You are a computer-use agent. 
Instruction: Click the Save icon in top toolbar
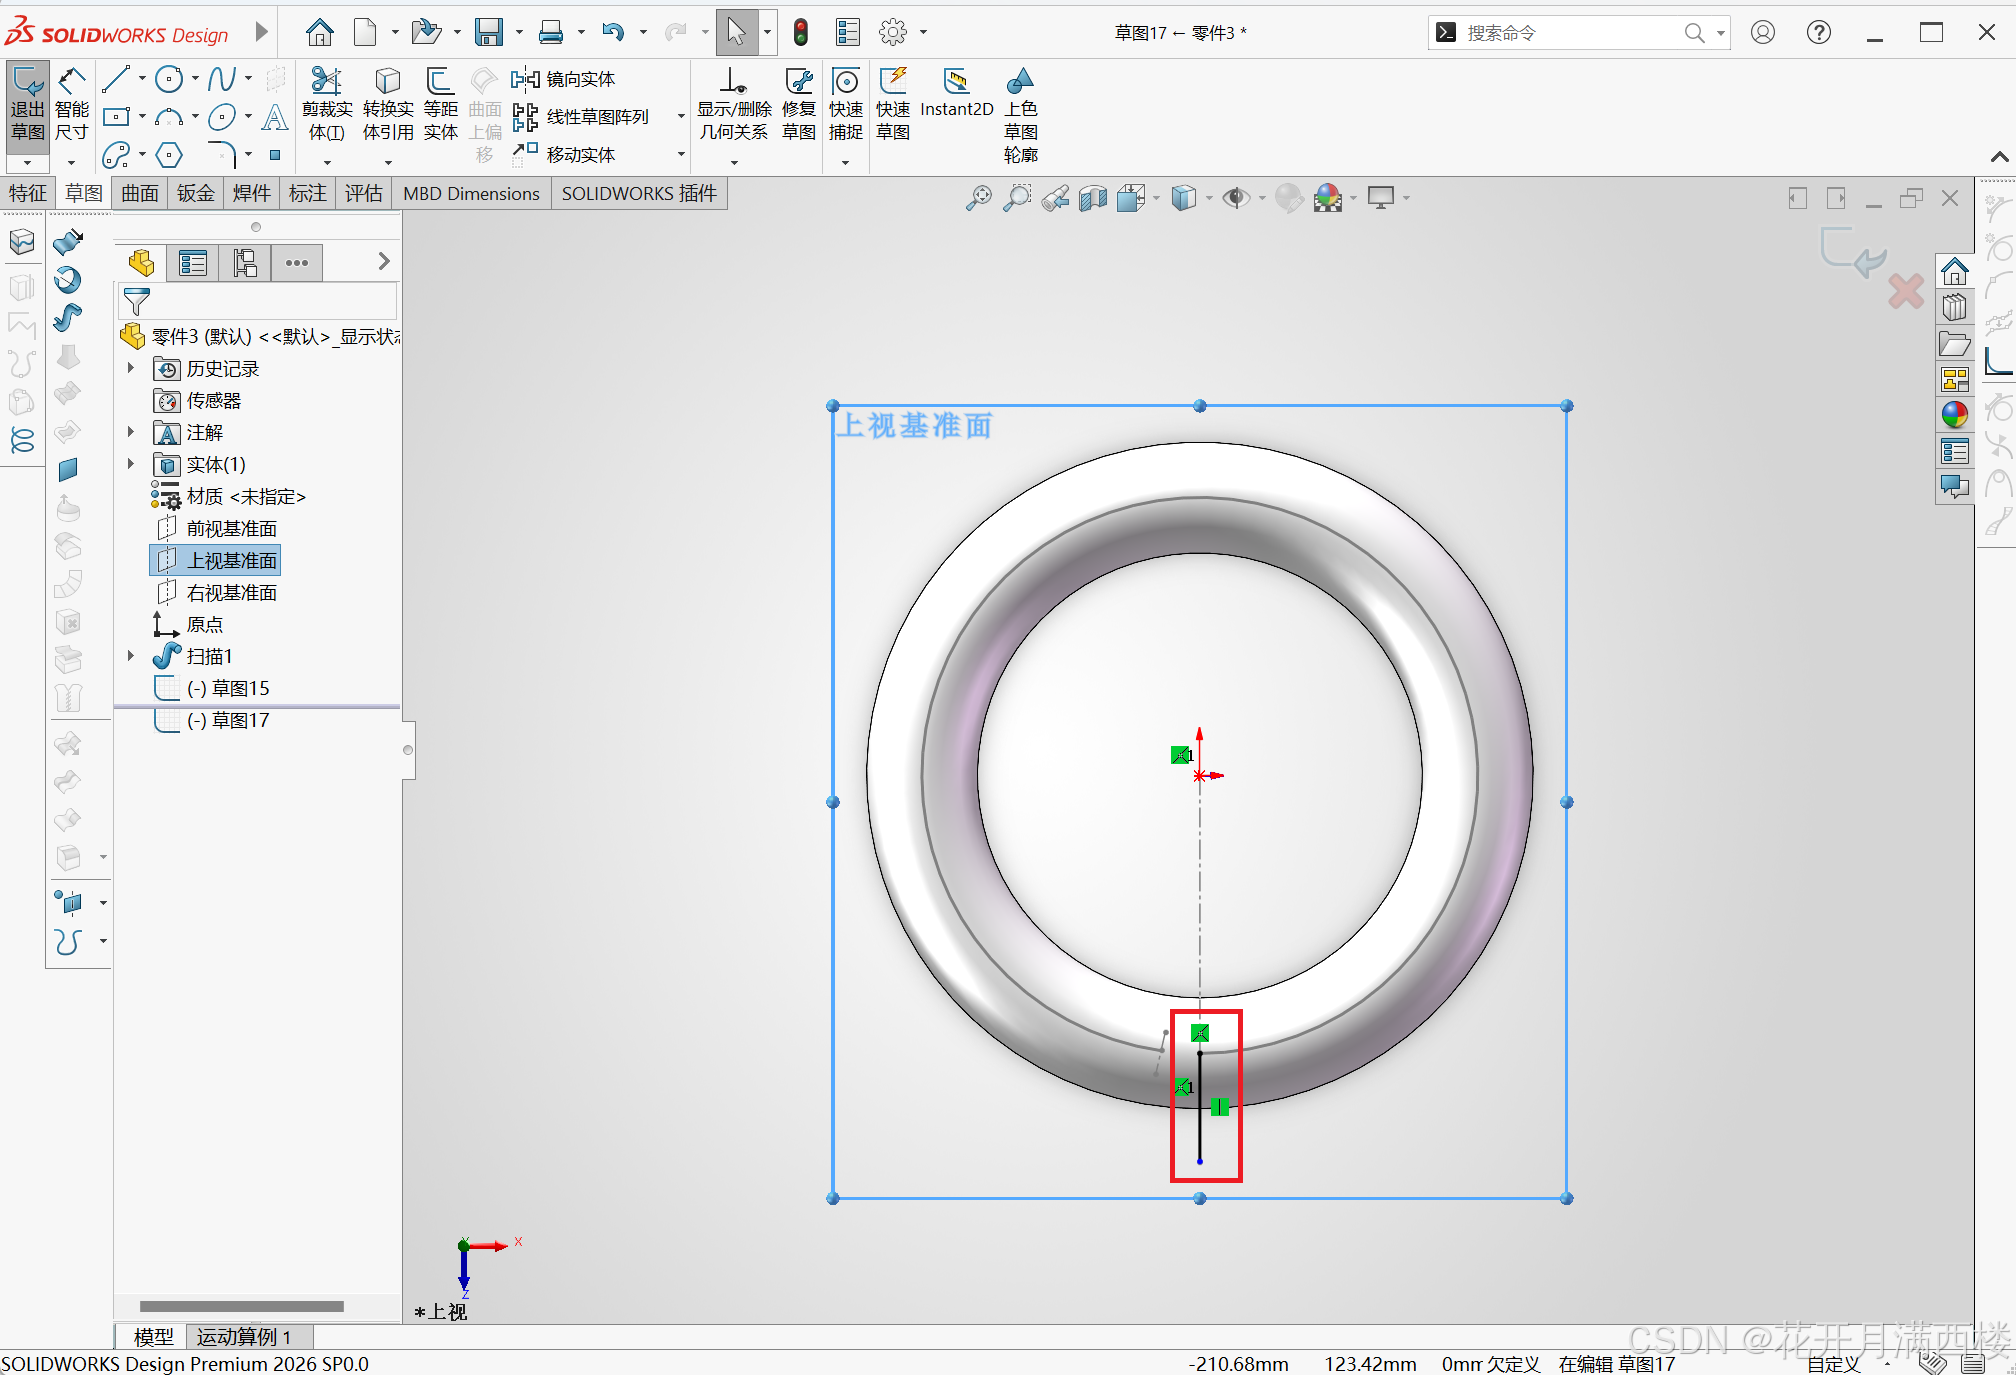(488, 32)
